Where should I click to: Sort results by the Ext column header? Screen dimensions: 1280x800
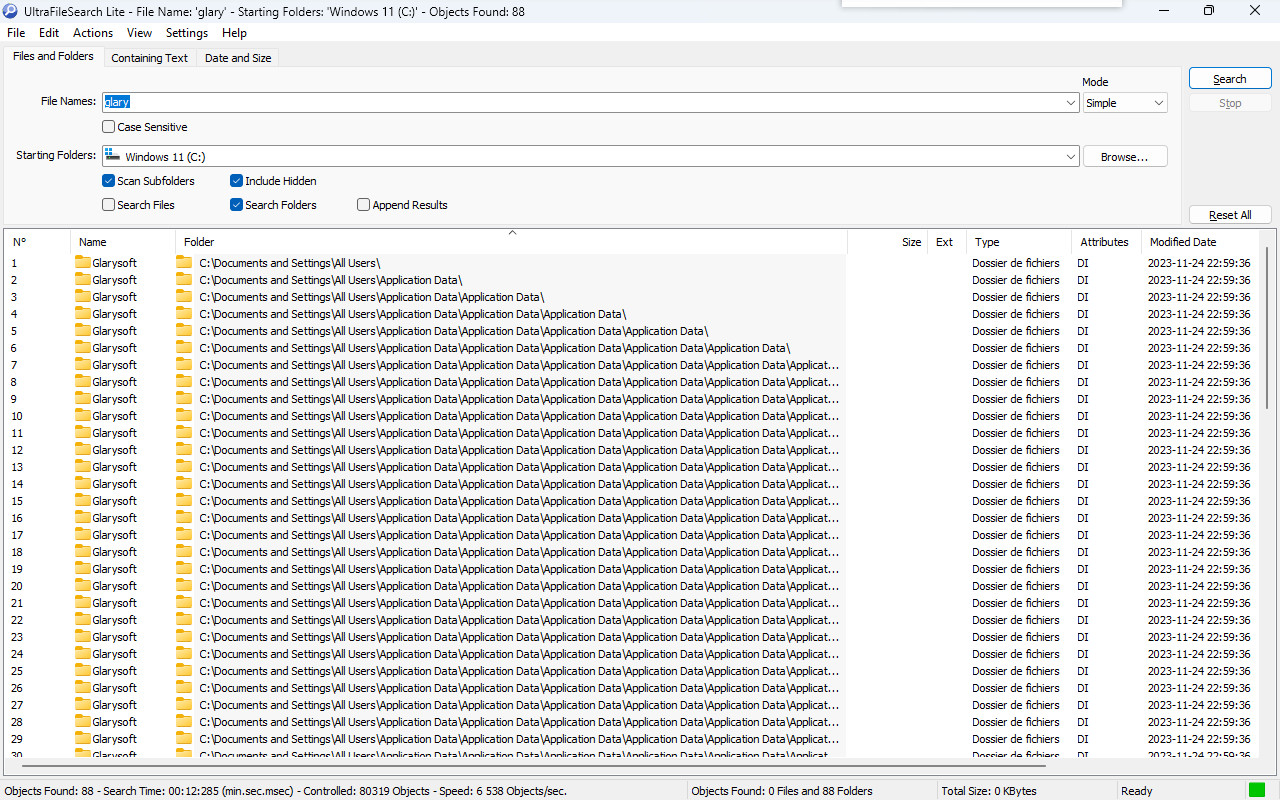click(x=946, y=242)
